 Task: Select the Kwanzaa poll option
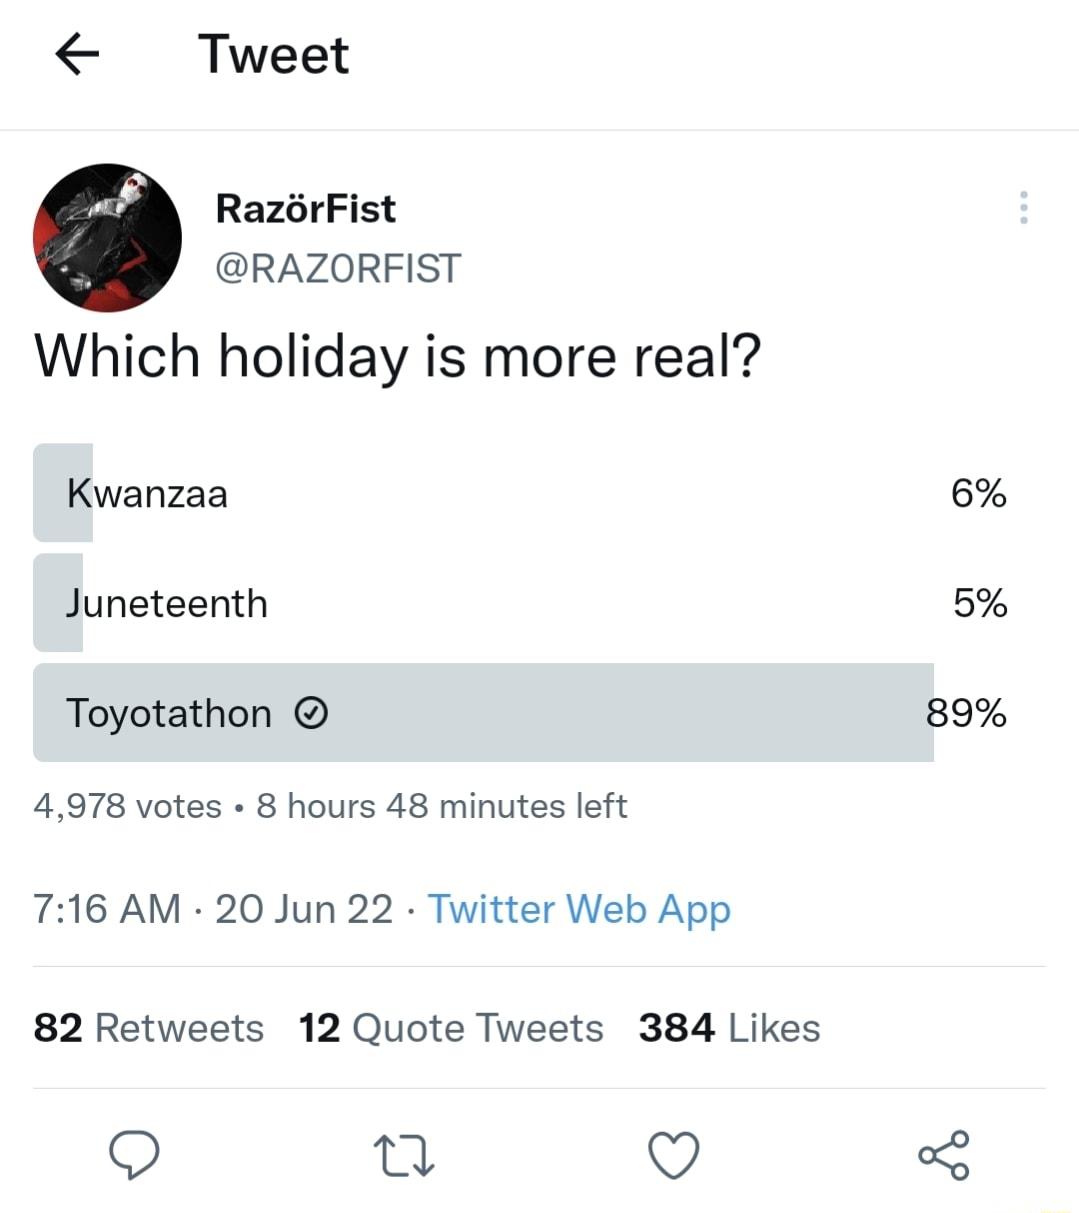coord(400,492)
